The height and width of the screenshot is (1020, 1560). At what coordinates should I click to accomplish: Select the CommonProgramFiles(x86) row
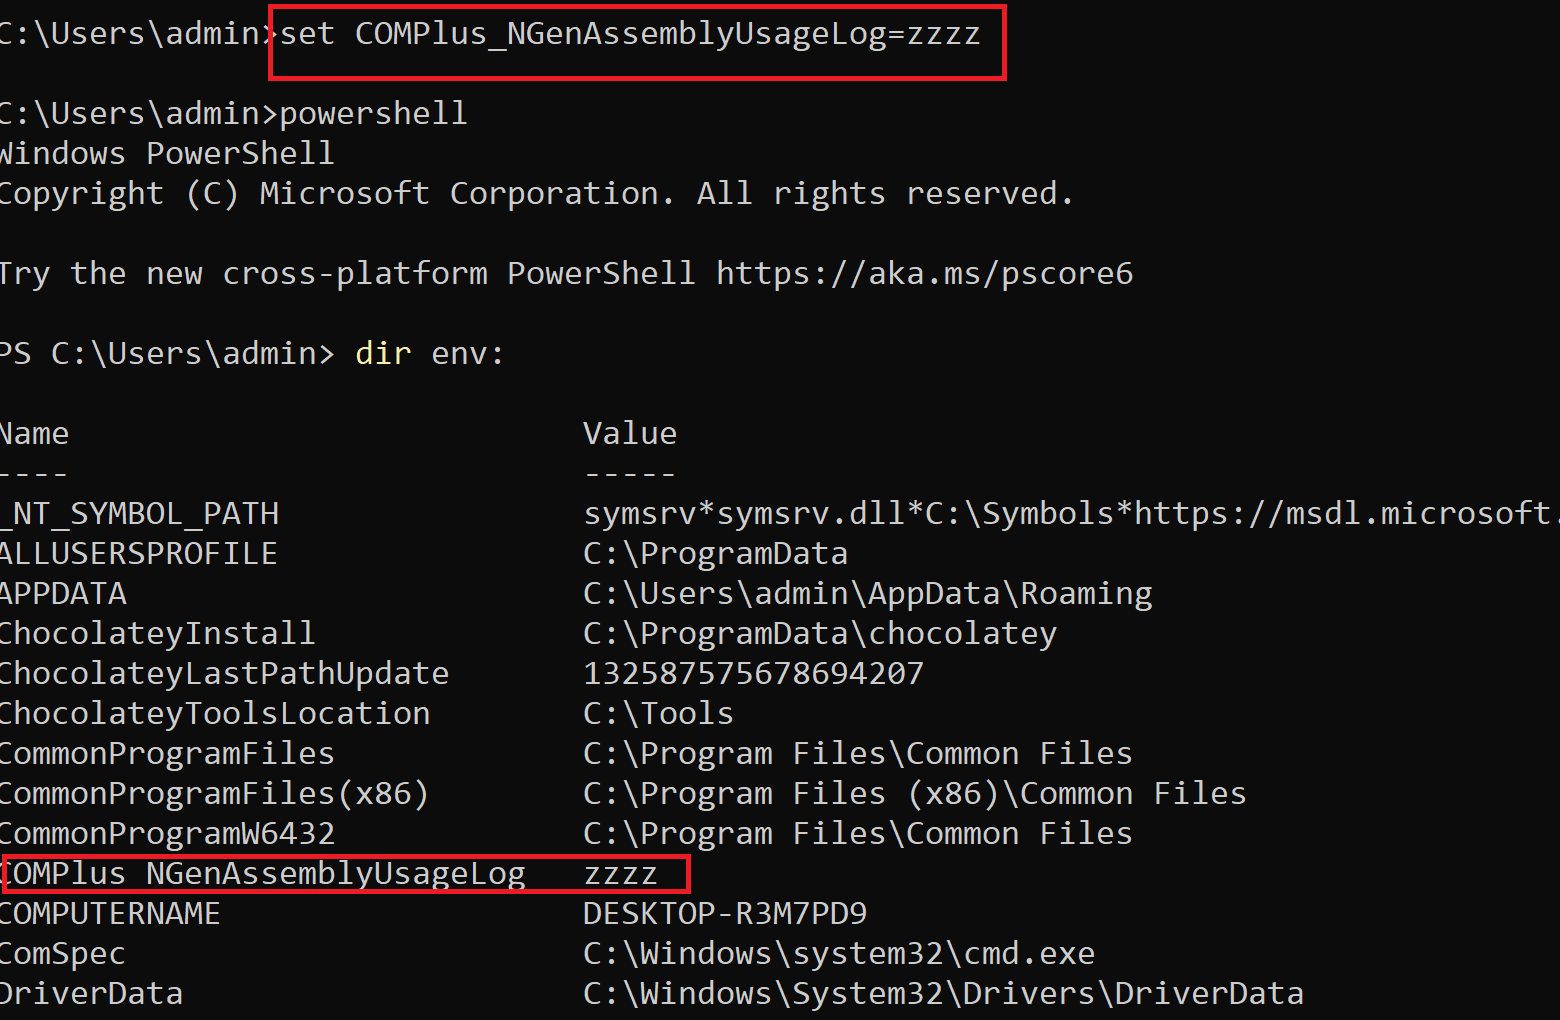pos(213,793)
